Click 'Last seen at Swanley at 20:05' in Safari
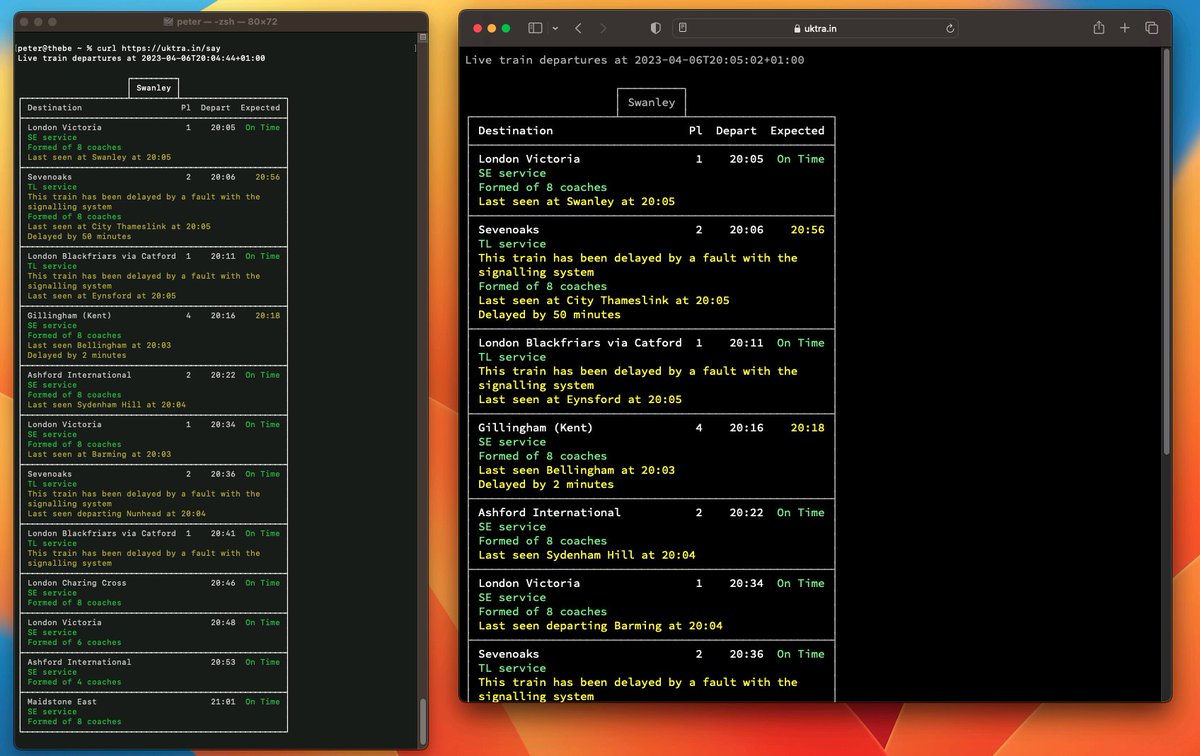 tap(576, 201)
